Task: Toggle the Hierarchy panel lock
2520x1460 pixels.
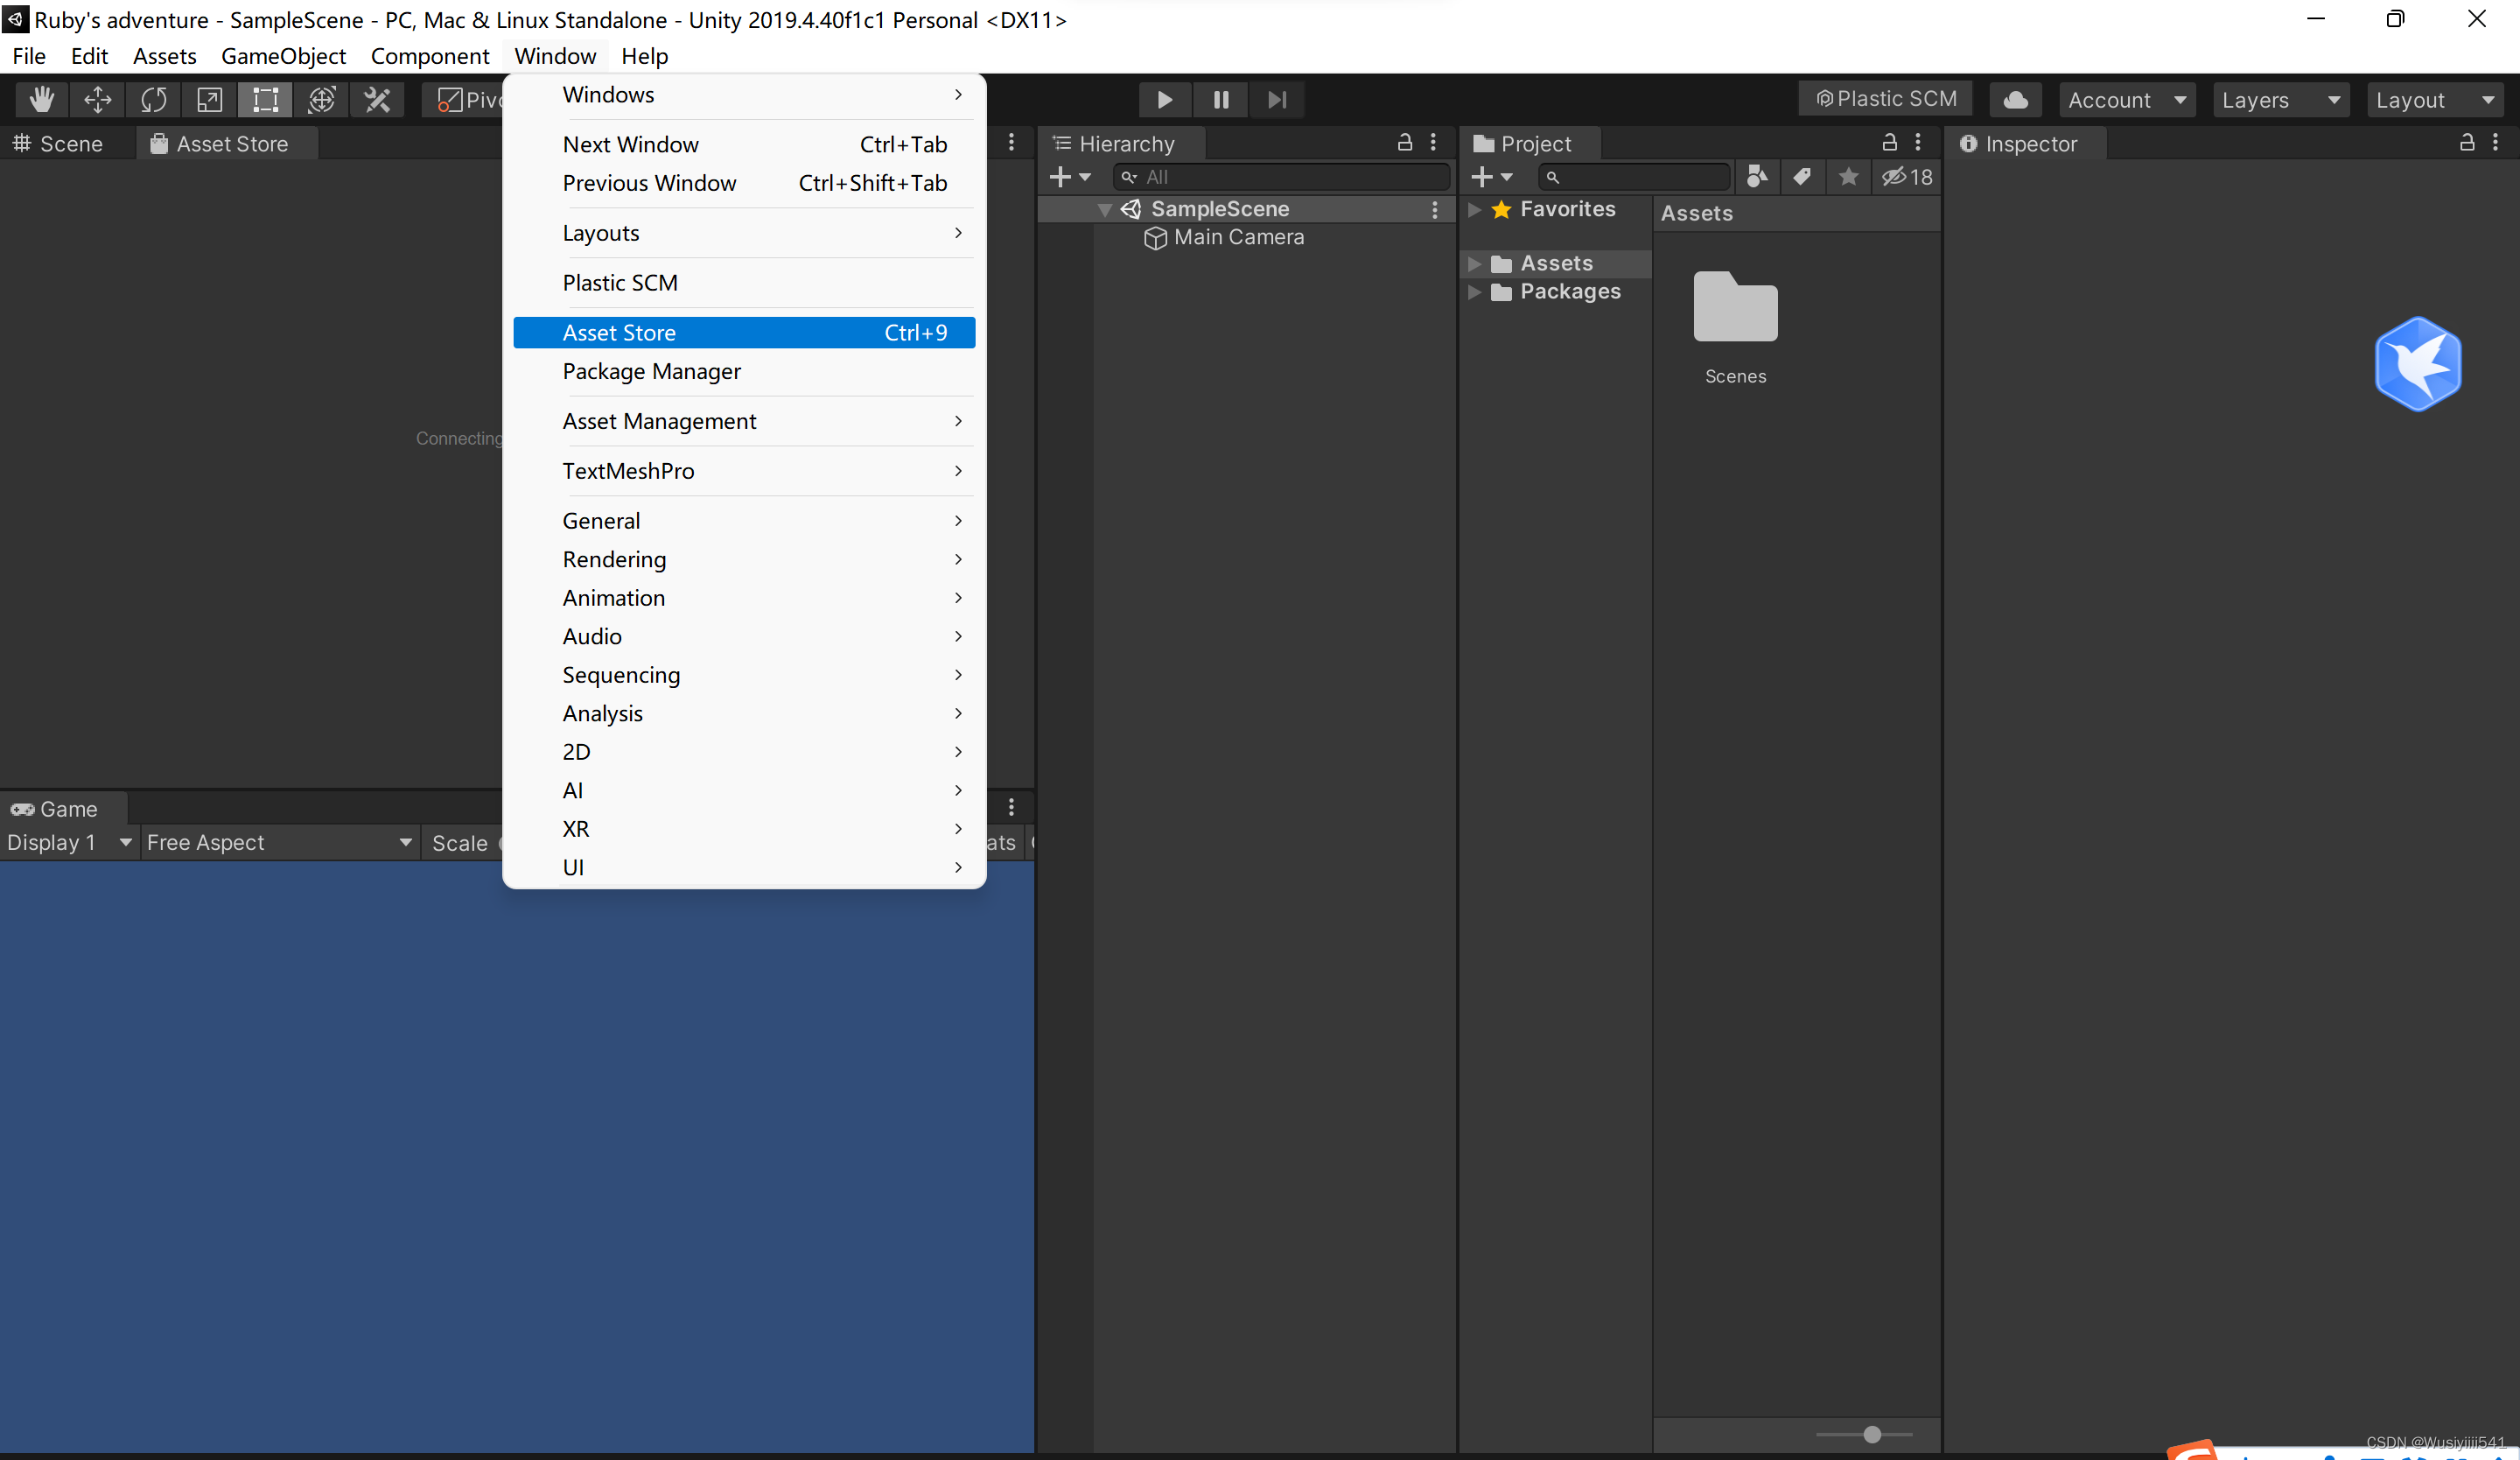Action: pyautogui.click(x=1404, y=143)
